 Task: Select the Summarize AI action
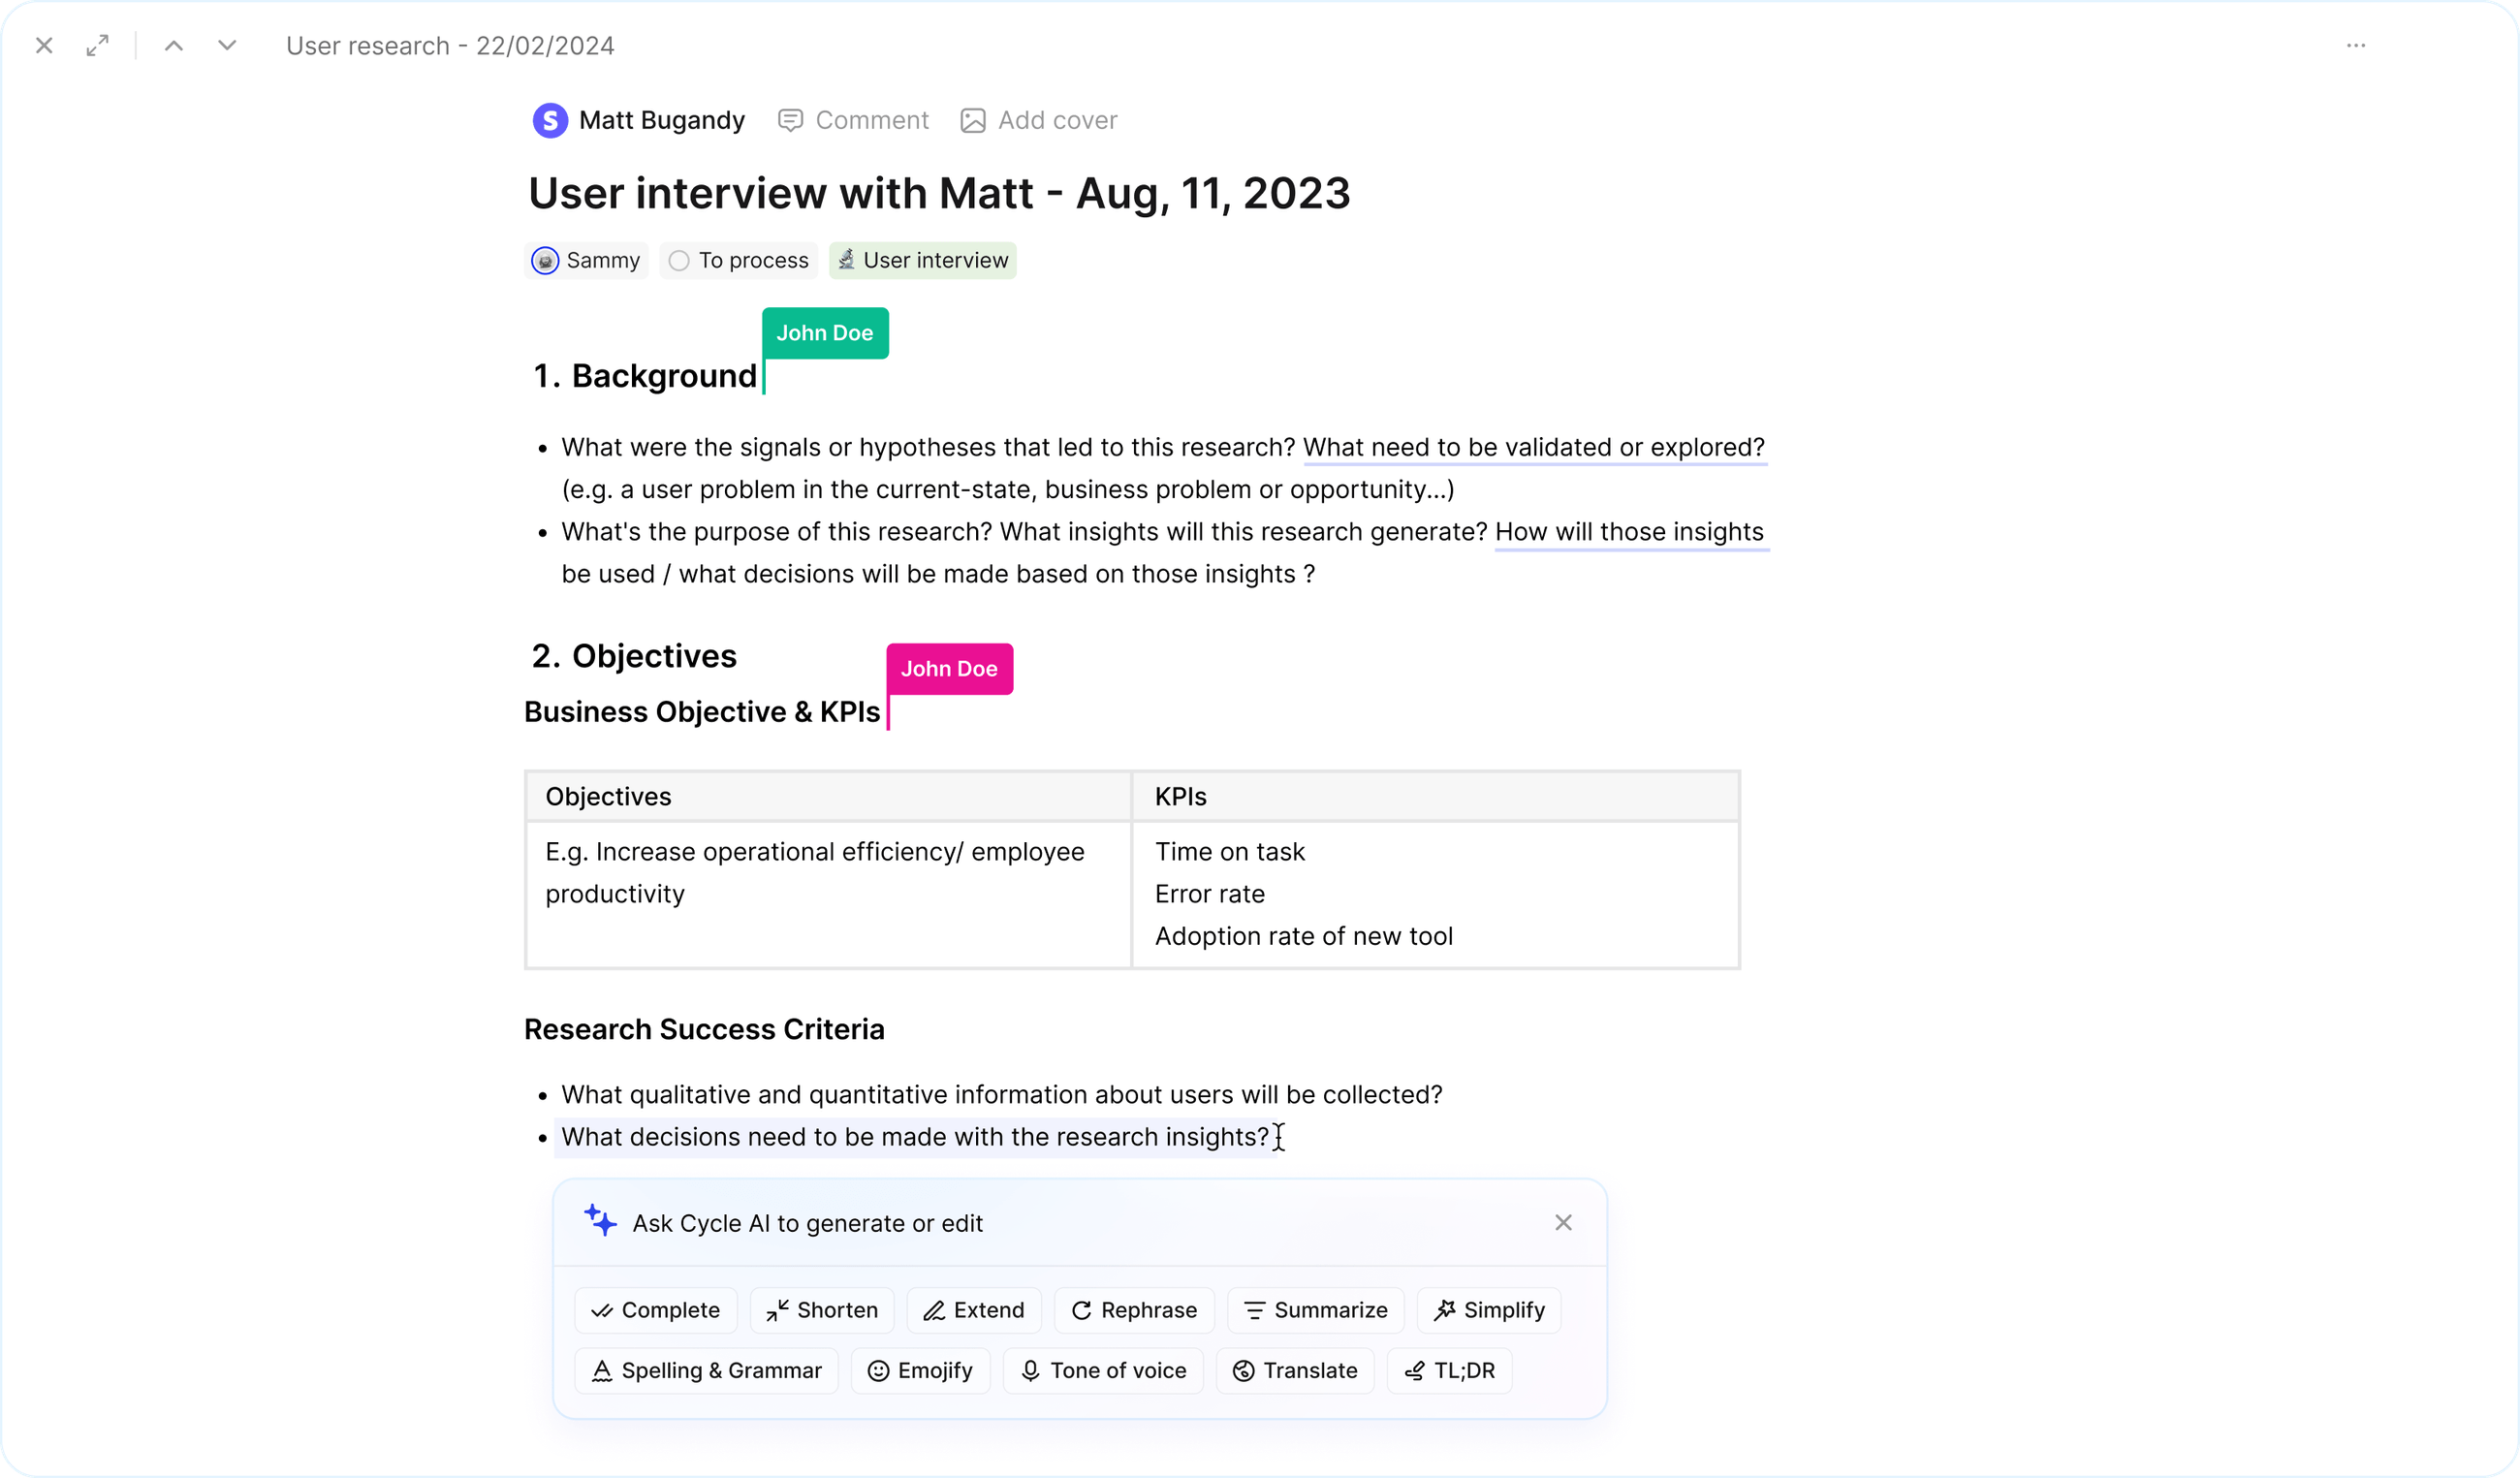[1315, 1309]
